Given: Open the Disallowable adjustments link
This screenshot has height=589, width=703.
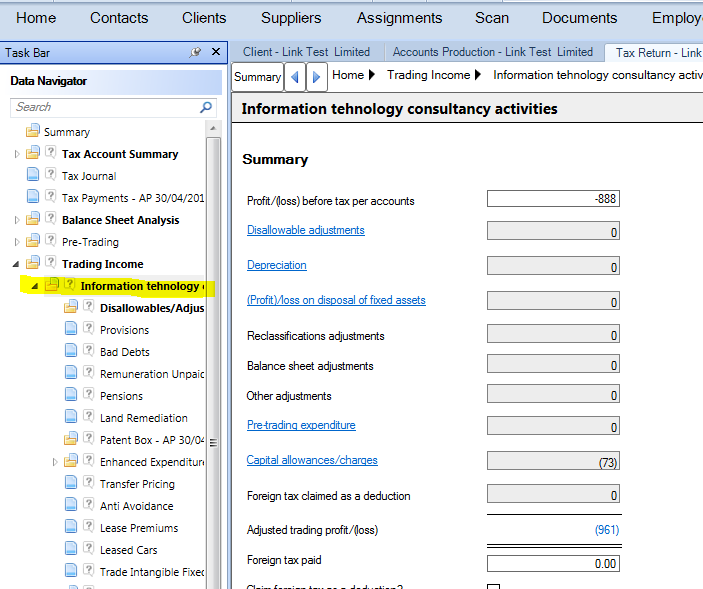Looking at the screenshot, I should coord(306,230).
